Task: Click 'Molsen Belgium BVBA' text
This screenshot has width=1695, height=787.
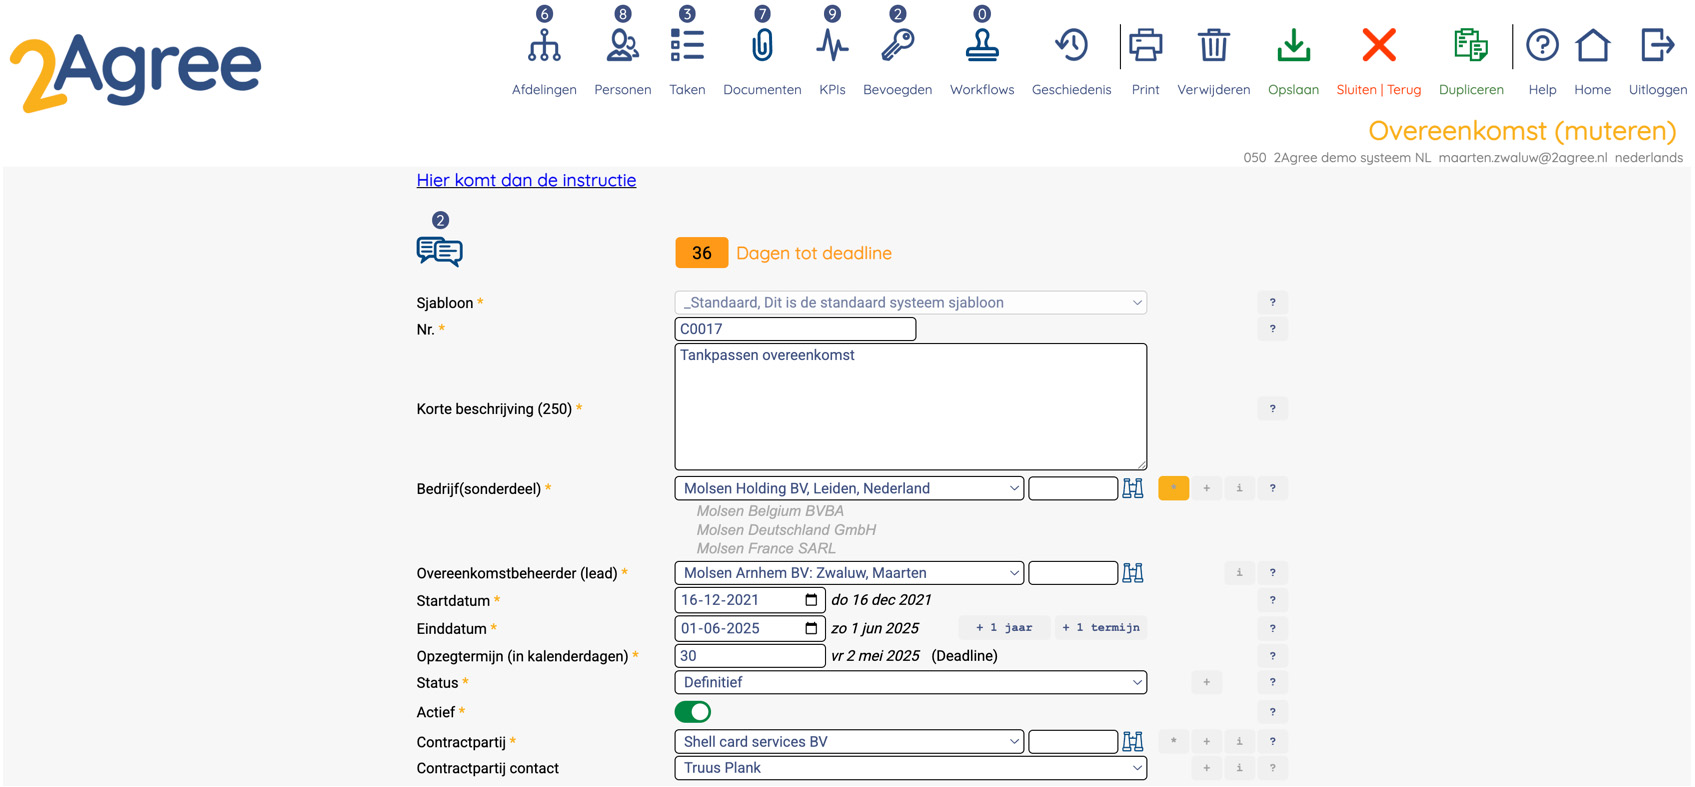Action: coord(770,511)
